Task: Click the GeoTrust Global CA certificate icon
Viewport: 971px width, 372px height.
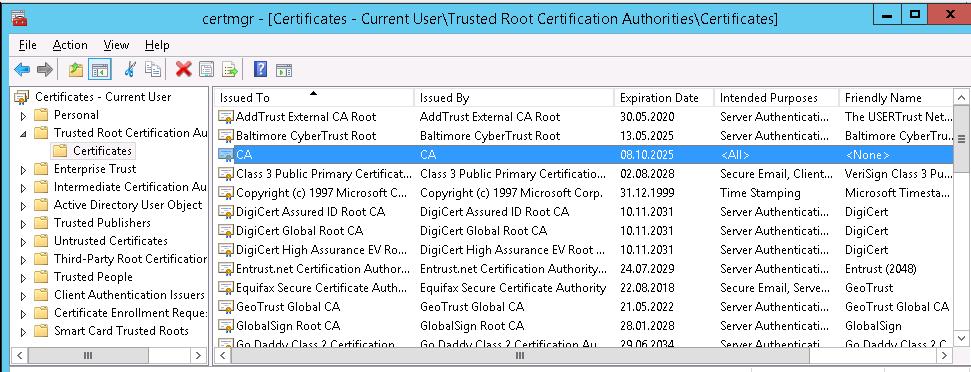Action: click(x=226, y=306)
